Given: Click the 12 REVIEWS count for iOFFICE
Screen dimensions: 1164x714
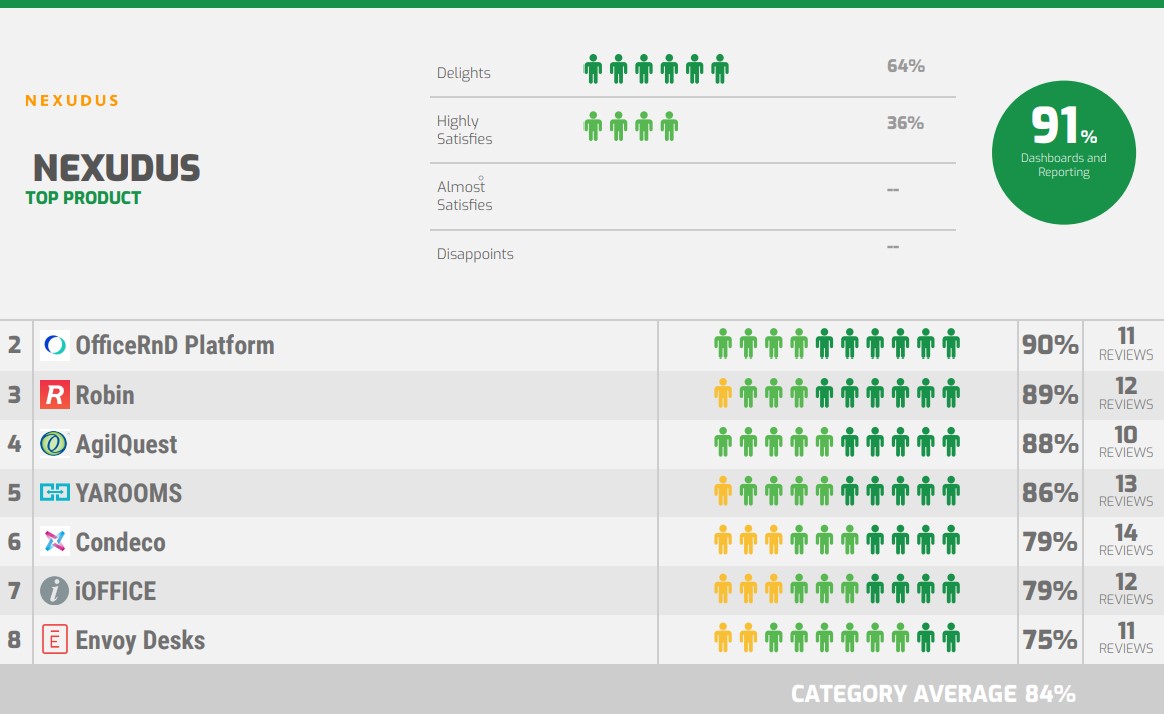Looking at the screenshot, I should pos(1126,589).
